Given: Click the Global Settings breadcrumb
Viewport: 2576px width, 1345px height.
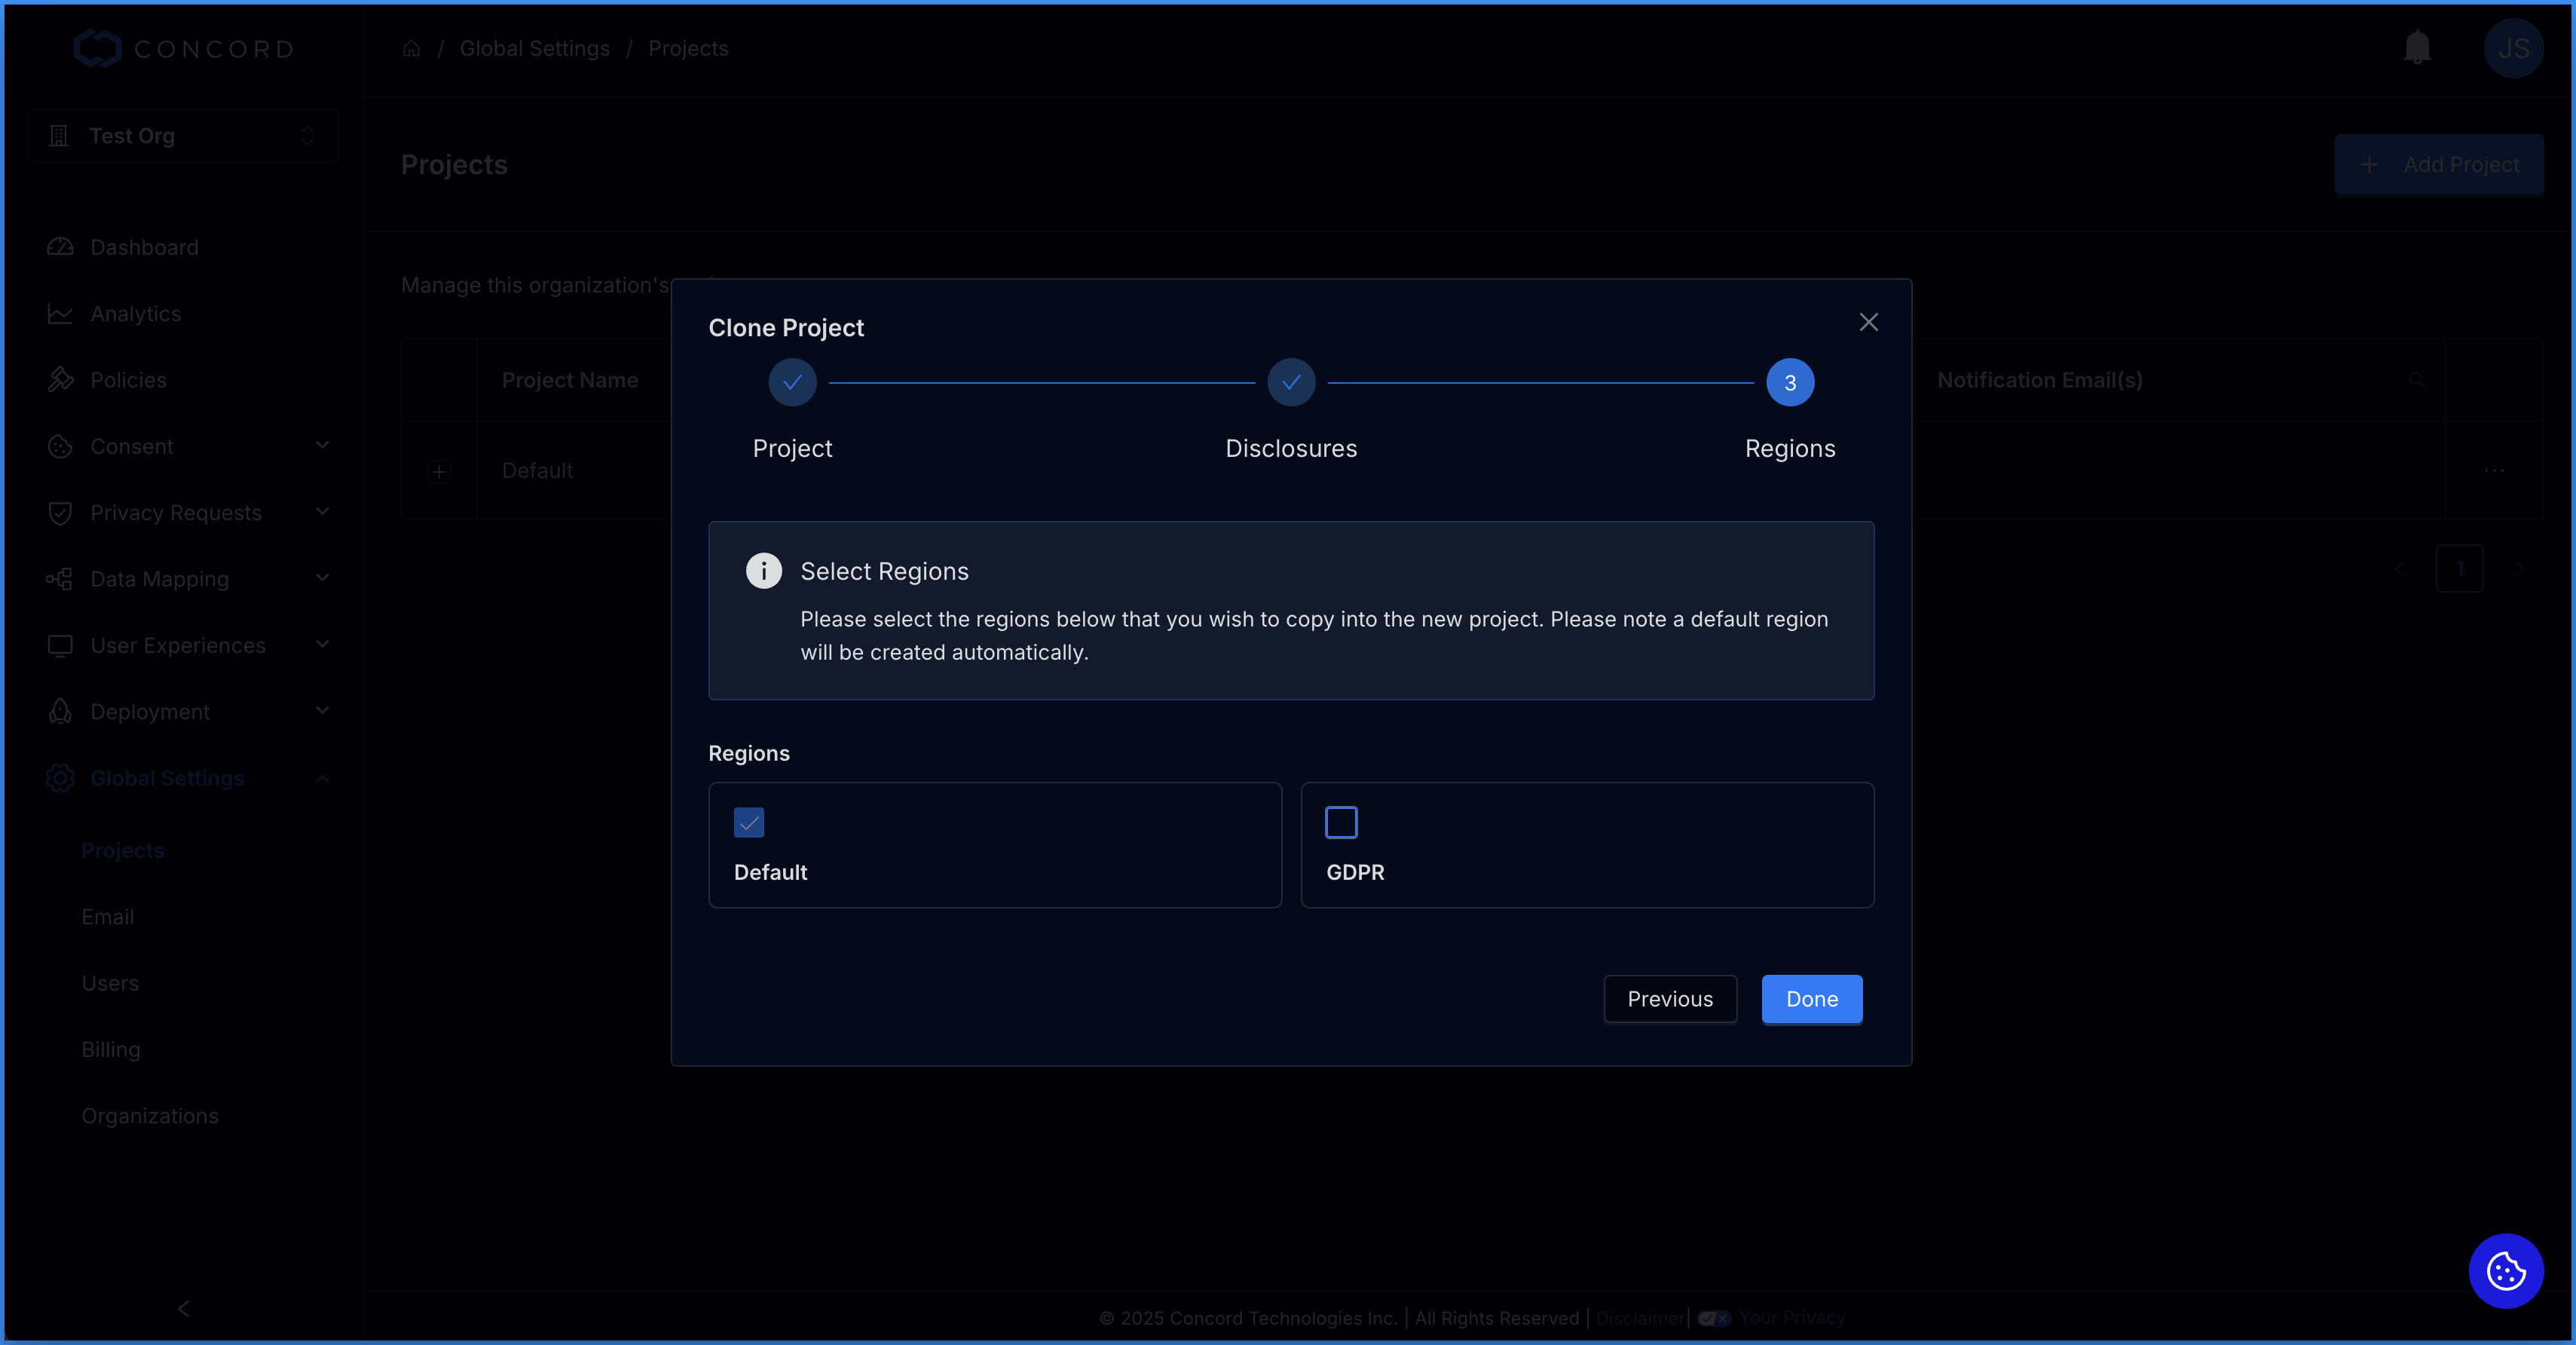Looking at the screenshot, I should 534,48.
